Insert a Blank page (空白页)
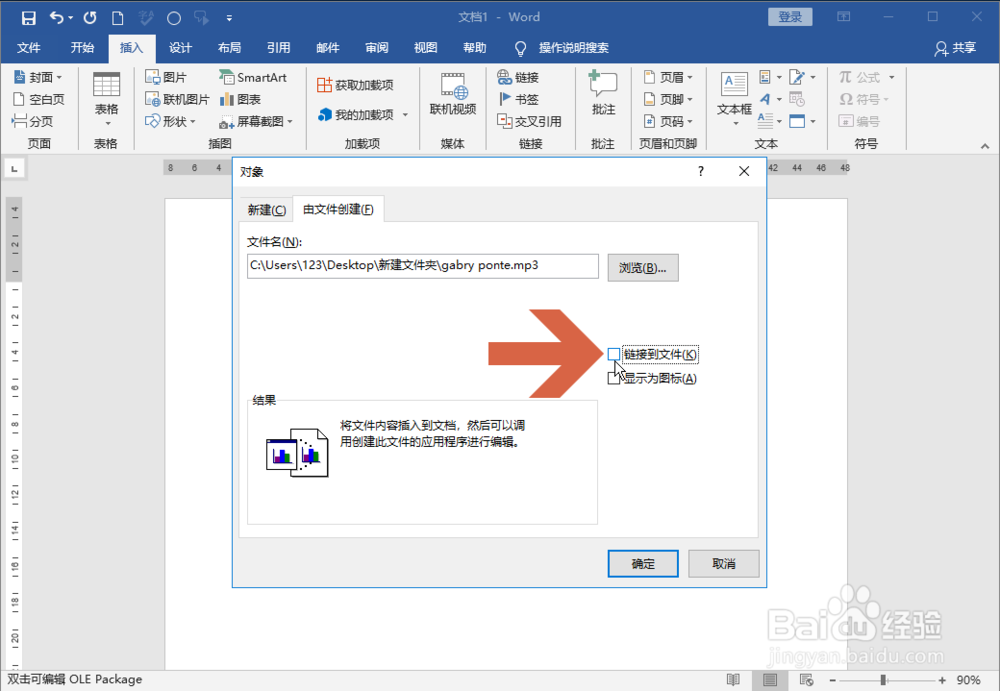Viewport: 1000px width, 691px height. tap(39, 99)
